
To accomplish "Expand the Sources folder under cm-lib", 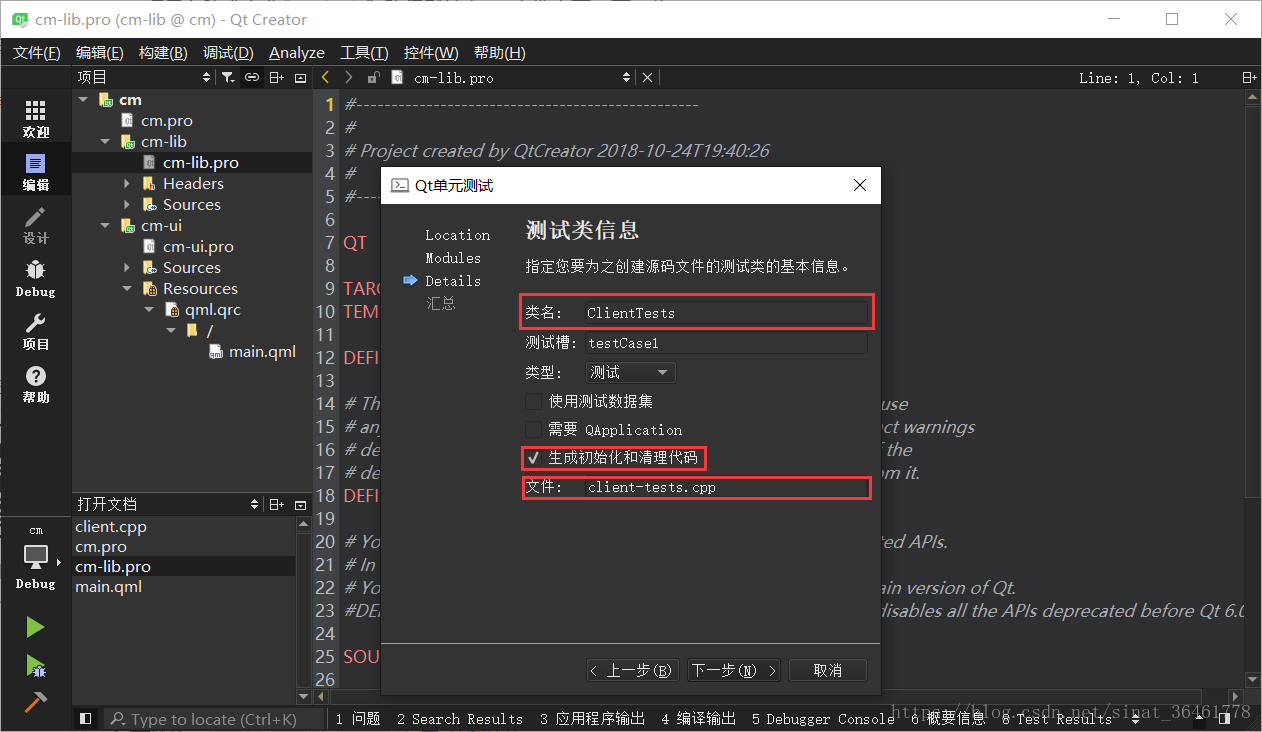I will click(127, 205).
